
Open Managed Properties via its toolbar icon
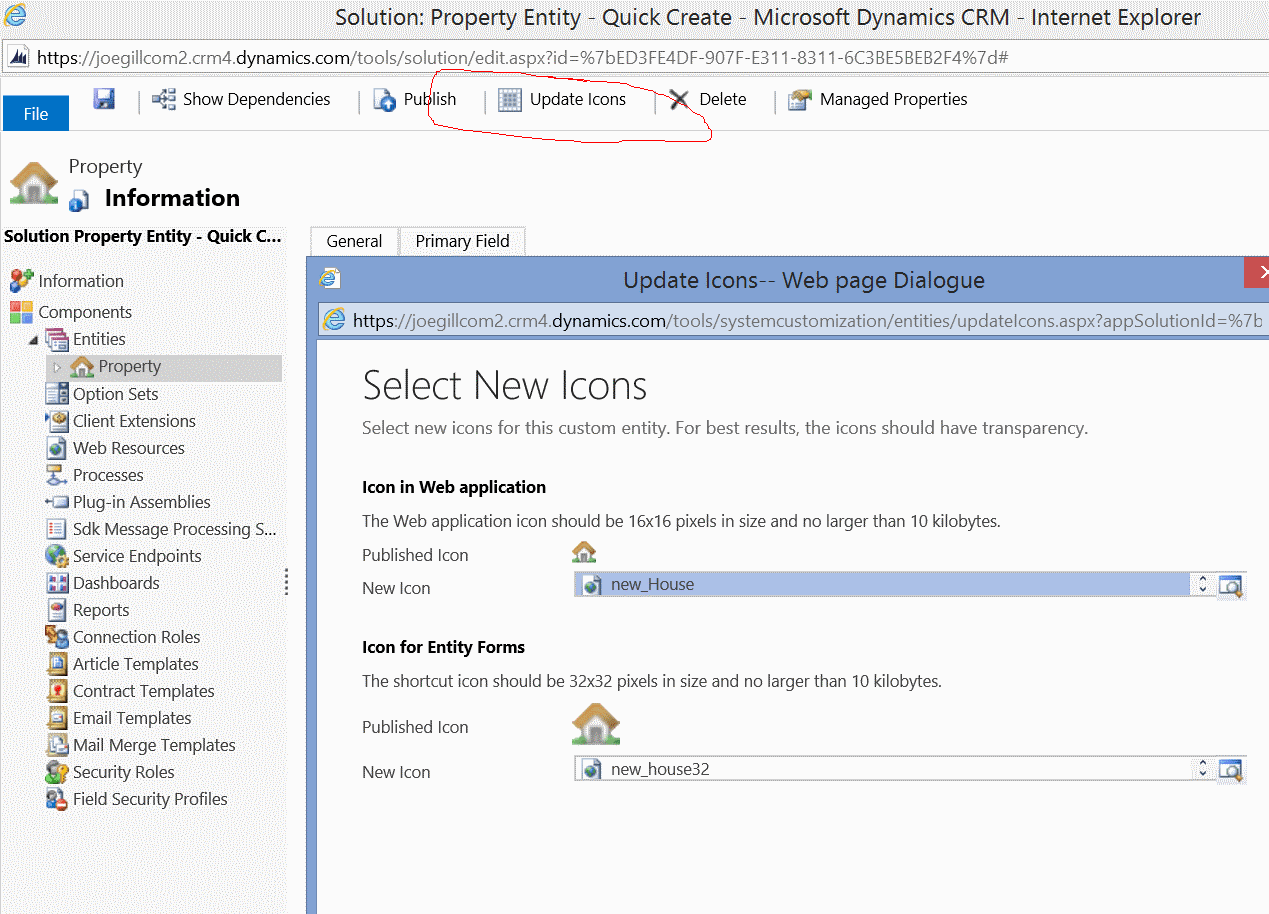[797, 99]
